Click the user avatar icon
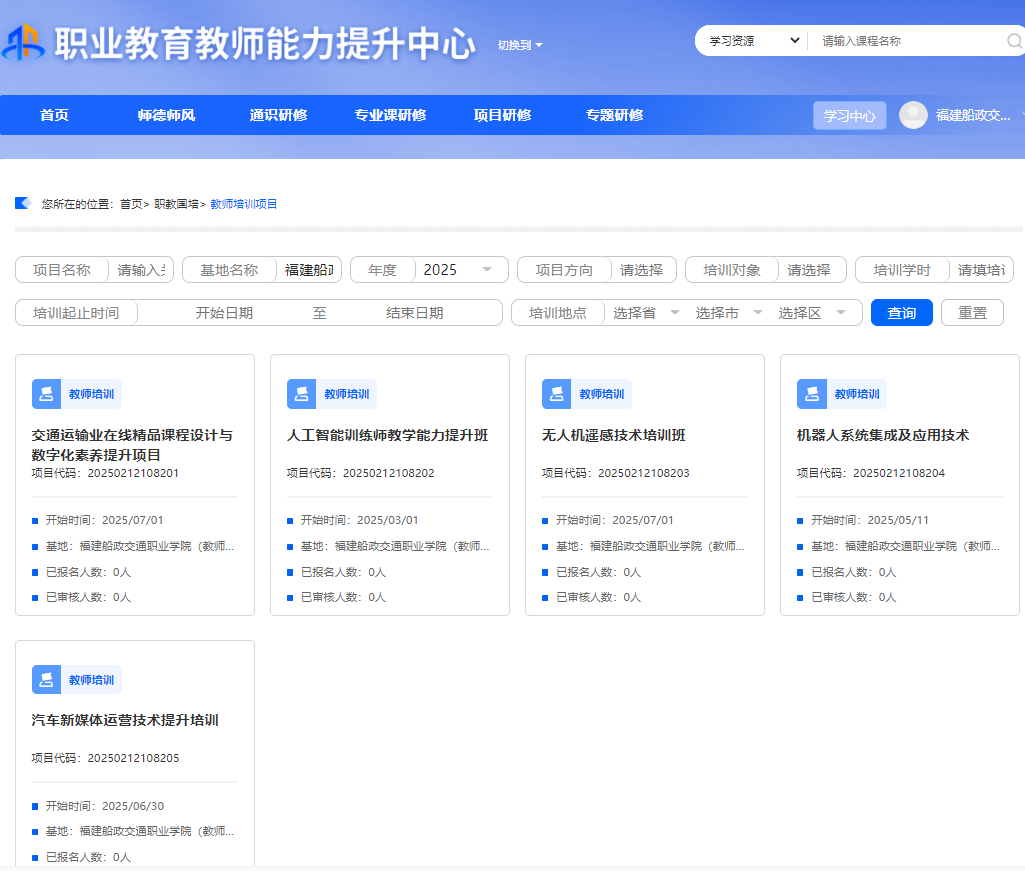Image resolution: width=1025 pixels, height=871 pixels. (913, 115)
